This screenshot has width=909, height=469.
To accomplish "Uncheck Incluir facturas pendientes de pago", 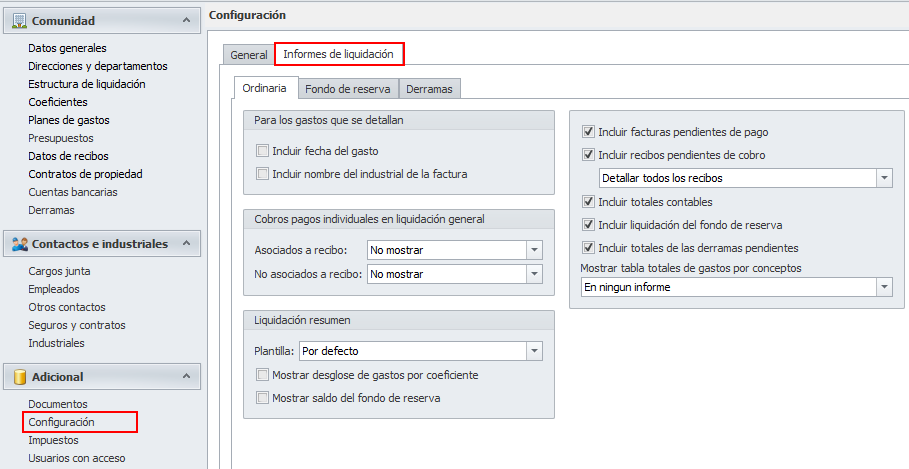I will point(589,132).
